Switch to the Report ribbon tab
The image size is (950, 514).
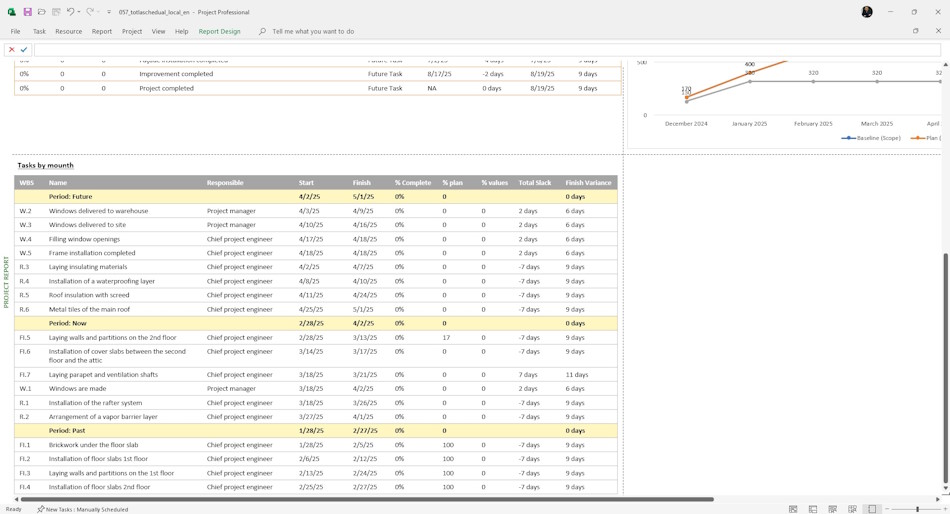coord(102,31)
